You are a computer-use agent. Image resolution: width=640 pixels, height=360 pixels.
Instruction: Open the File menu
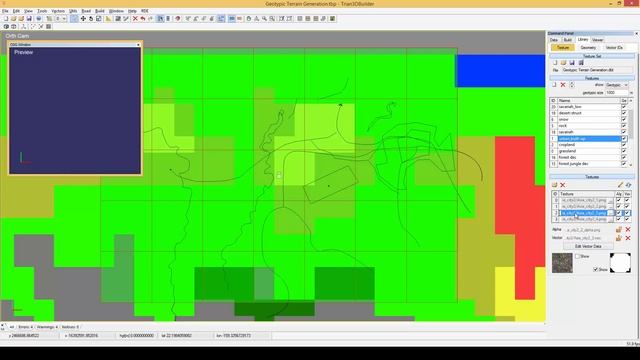pyautogui.click(x=5, y=11)
